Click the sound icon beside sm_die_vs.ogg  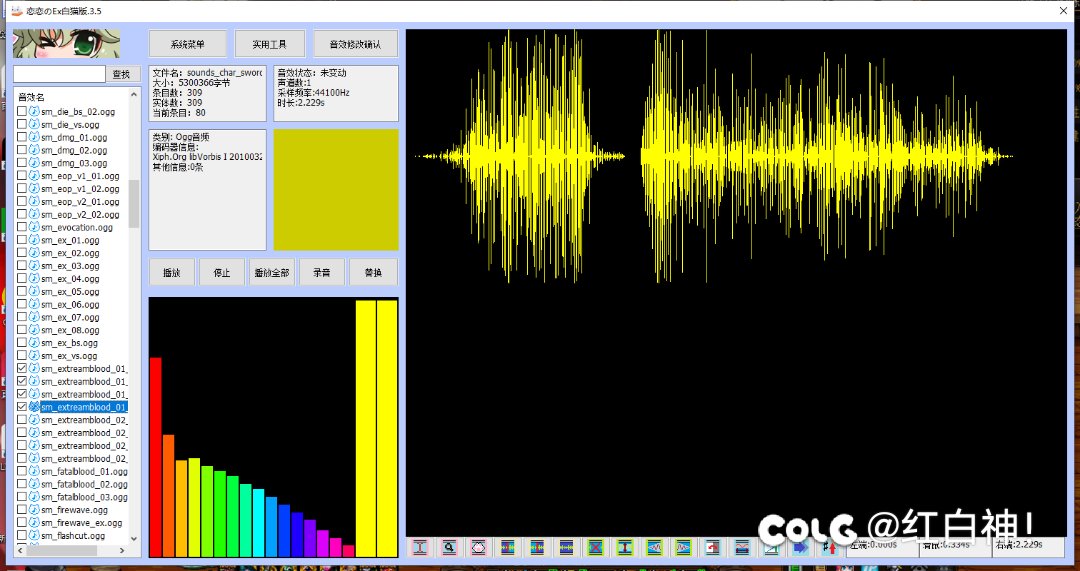34,125
